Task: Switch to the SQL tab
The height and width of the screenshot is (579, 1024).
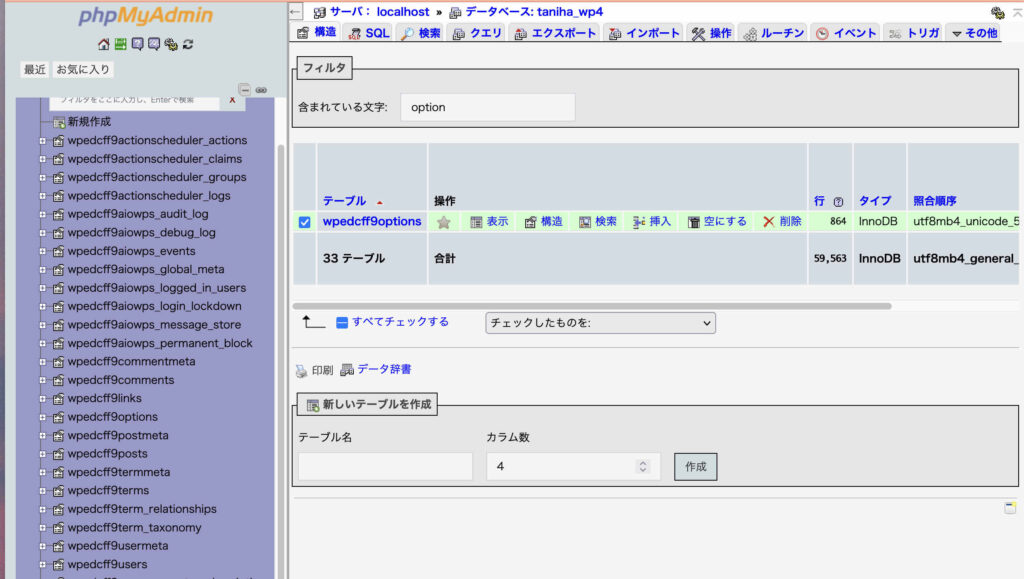Action: coord(368,33)
